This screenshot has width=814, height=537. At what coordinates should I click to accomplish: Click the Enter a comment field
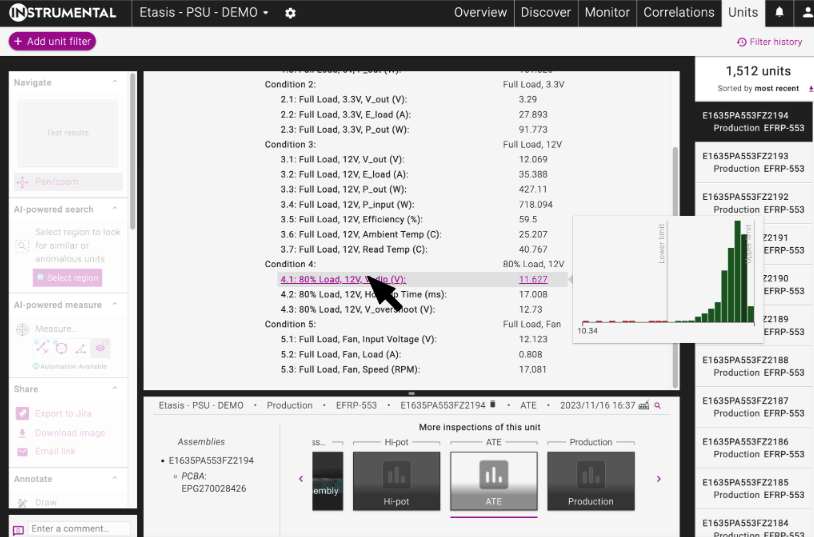[79, 529]
